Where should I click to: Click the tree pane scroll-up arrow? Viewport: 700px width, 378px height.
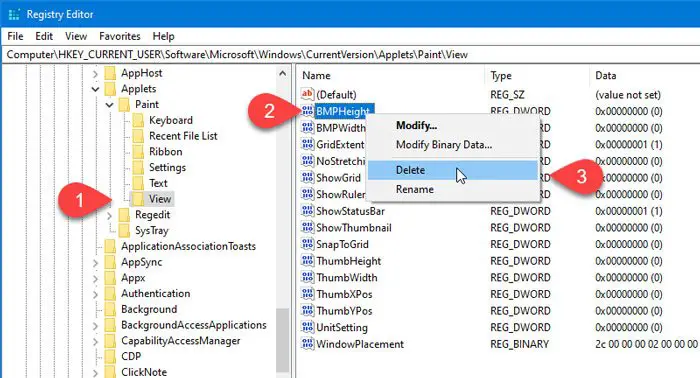tap(282, 73)
